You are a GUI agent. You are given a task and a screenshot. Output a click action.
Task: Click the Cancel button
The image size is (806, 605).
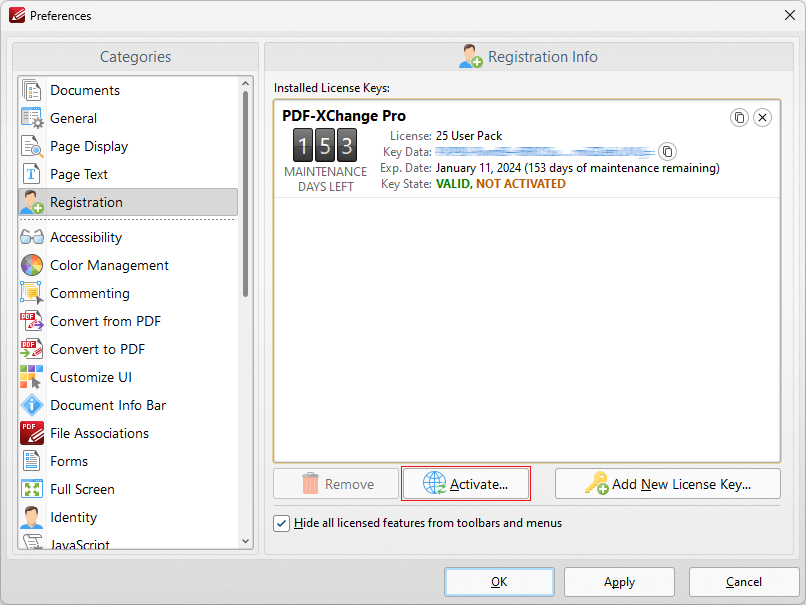[x=744, y=582]
